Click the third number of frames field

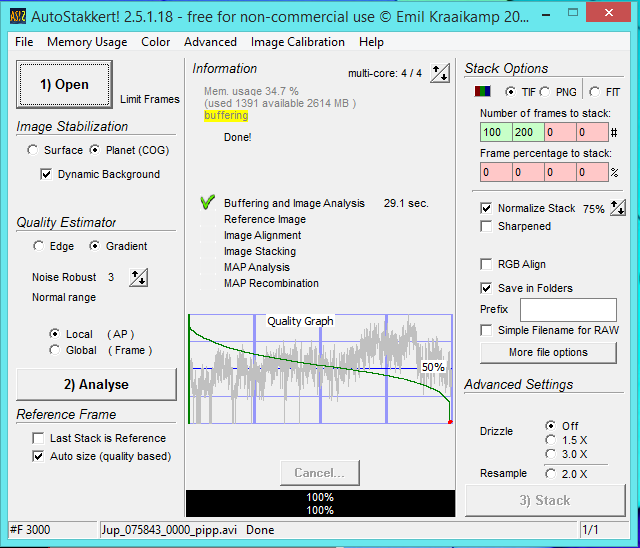tap(560, 132)
